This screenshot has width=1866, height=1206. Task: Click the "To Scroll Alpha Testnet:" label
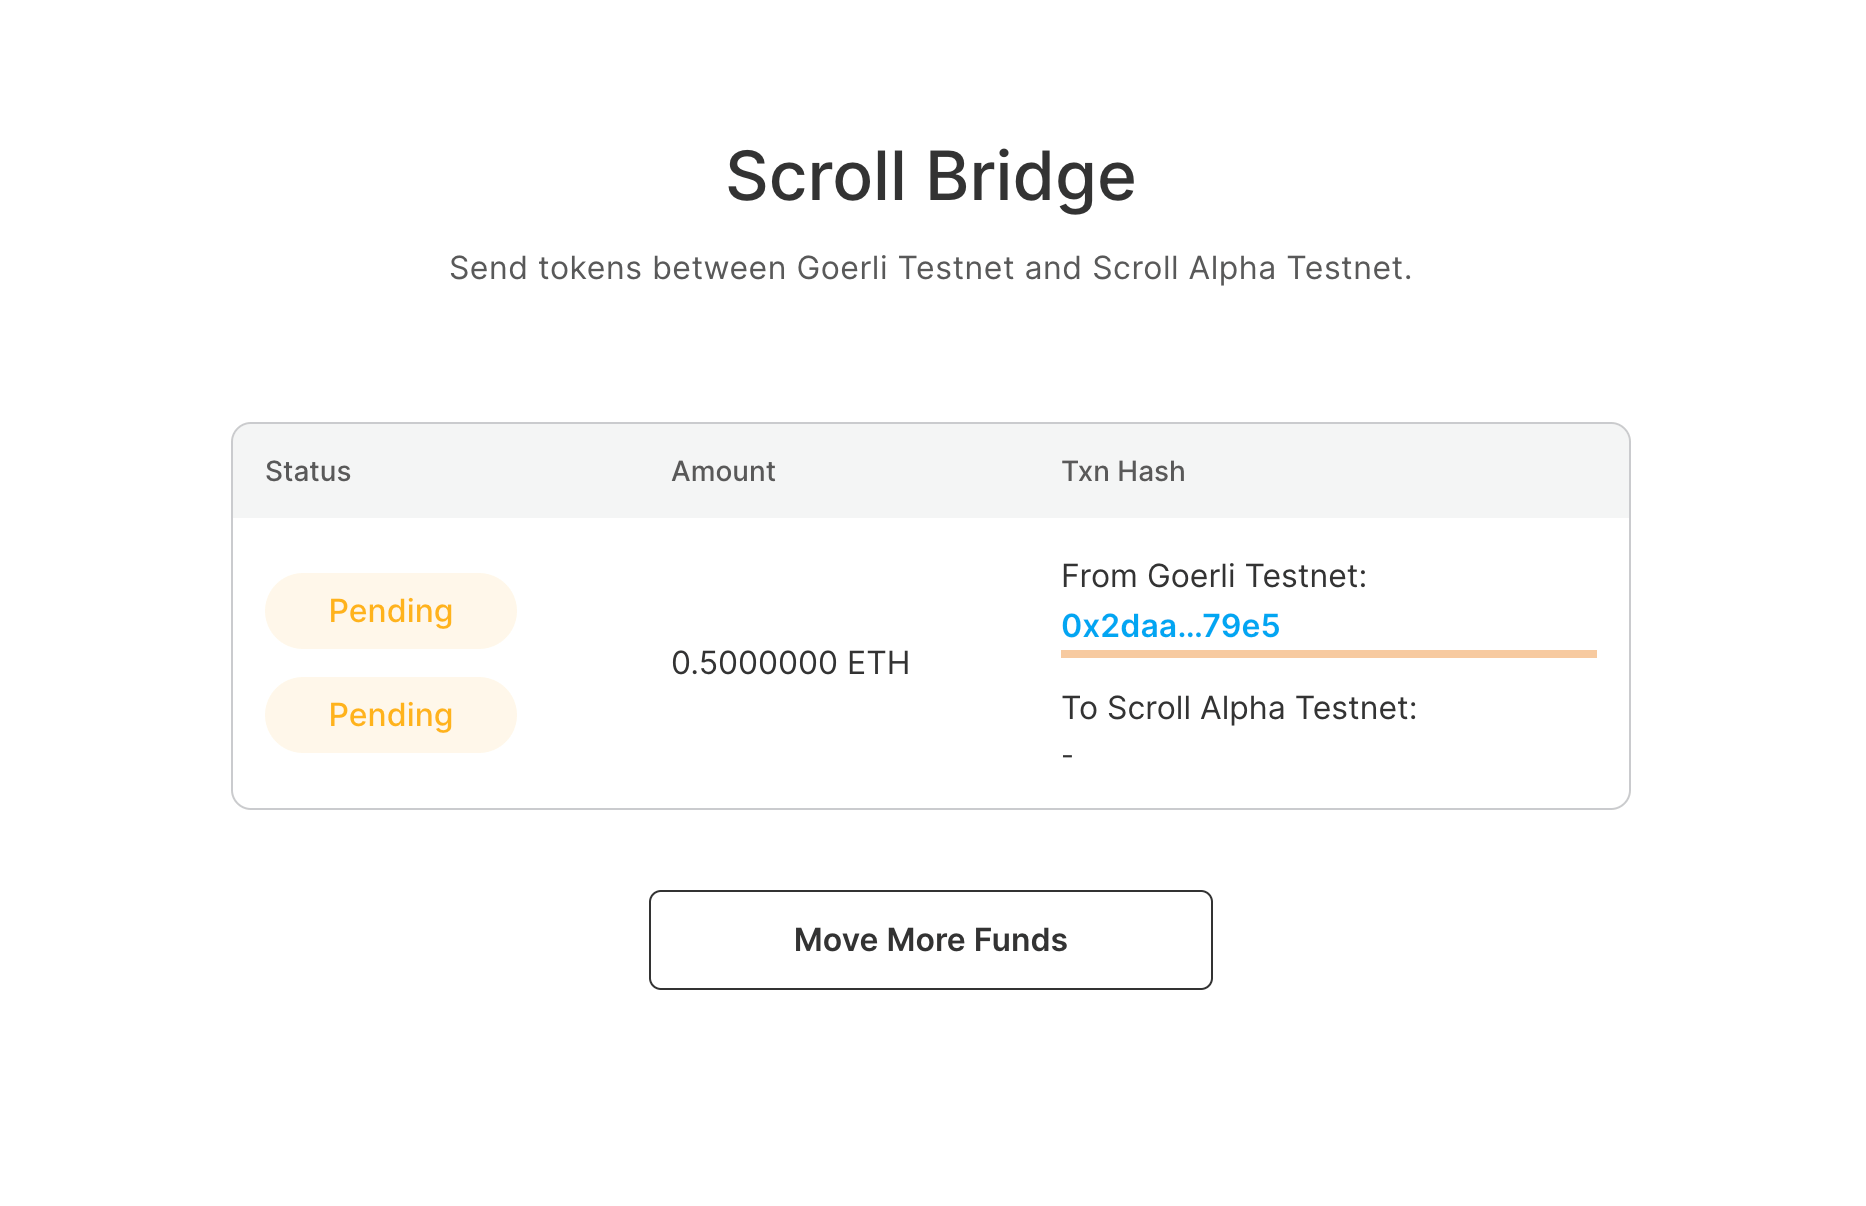point(1239,708)
